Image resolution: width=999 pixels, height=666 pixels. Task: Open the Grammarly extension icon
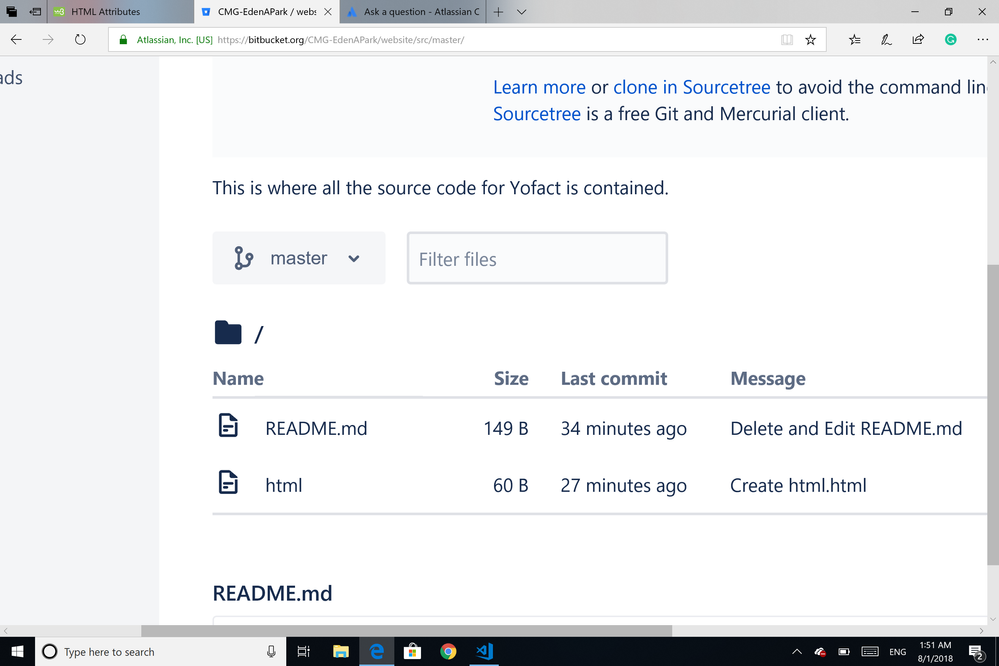pos(949,40)
